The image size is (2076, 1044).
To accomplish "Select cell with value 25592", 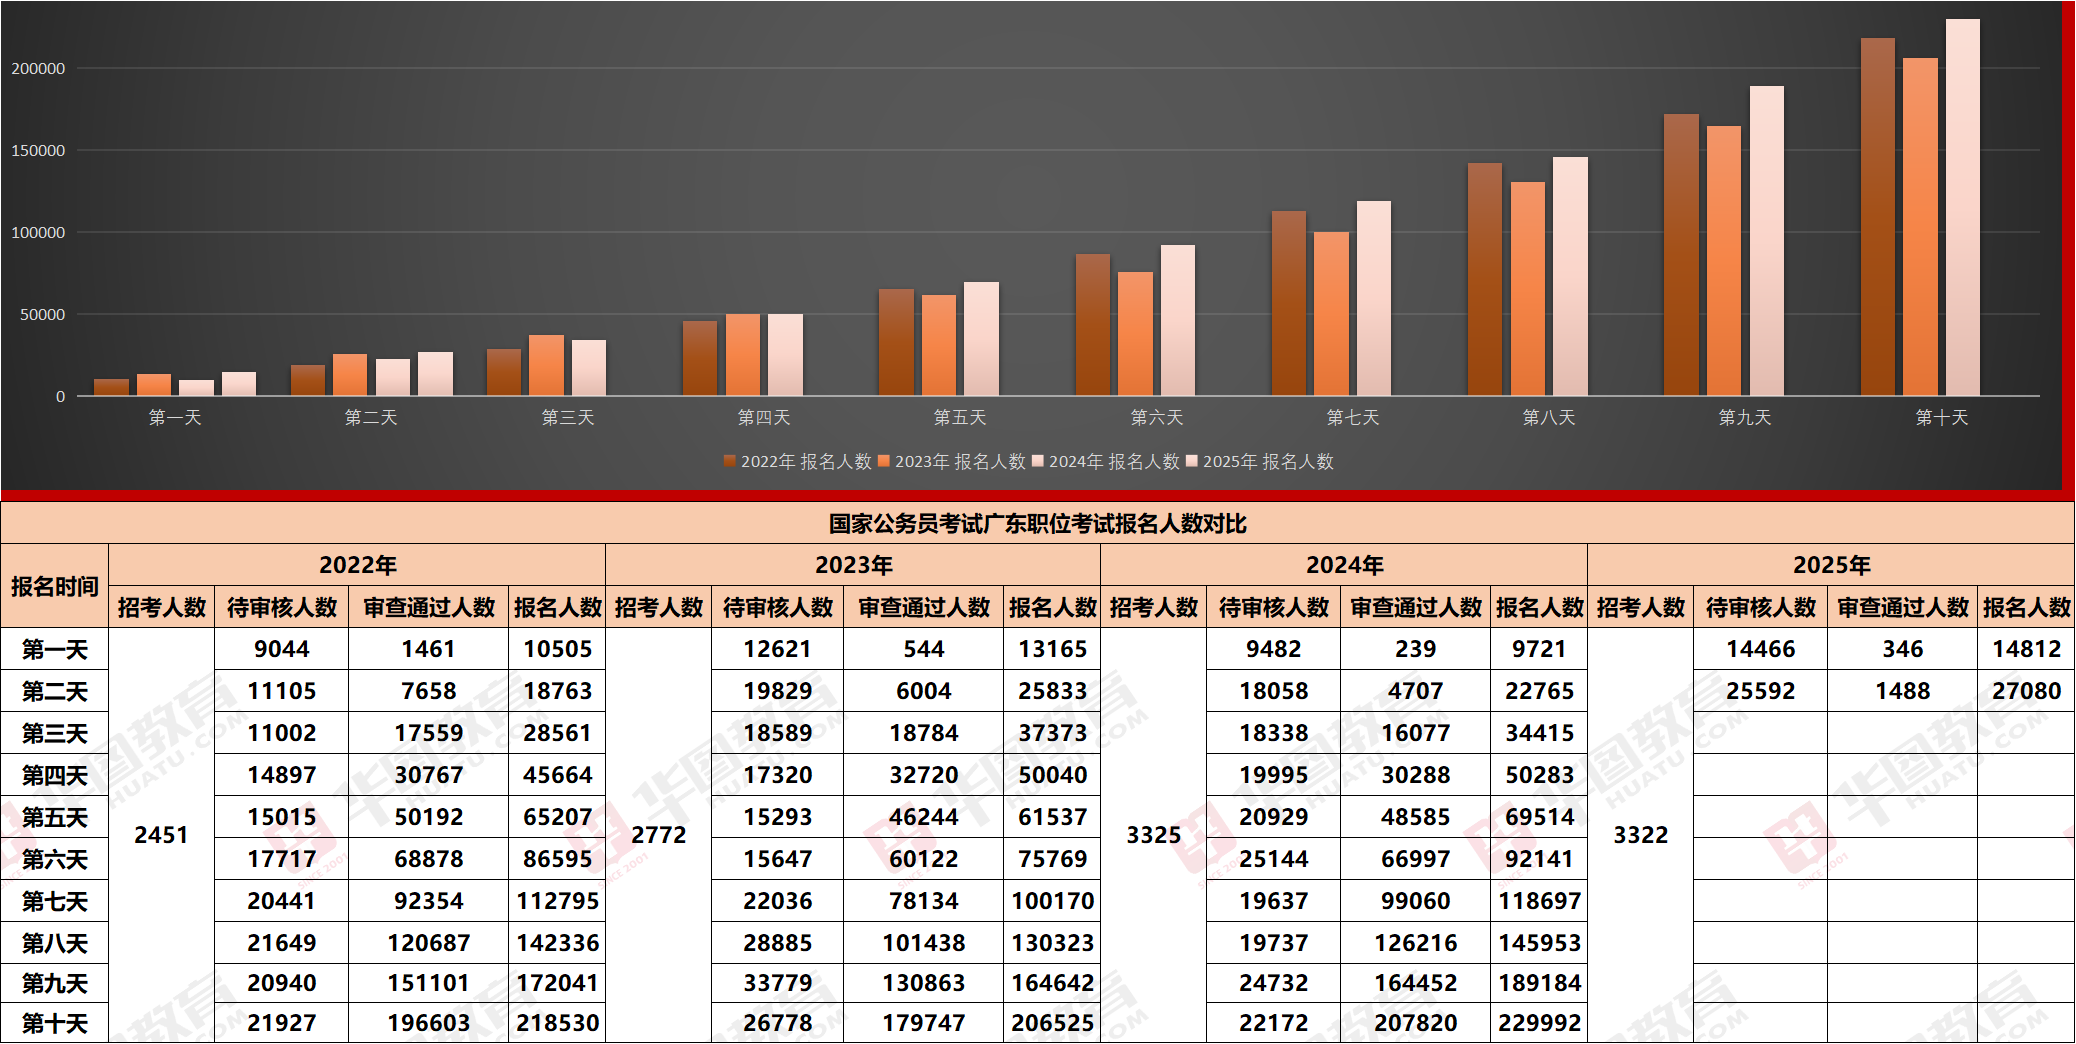I will (1761, 691).
